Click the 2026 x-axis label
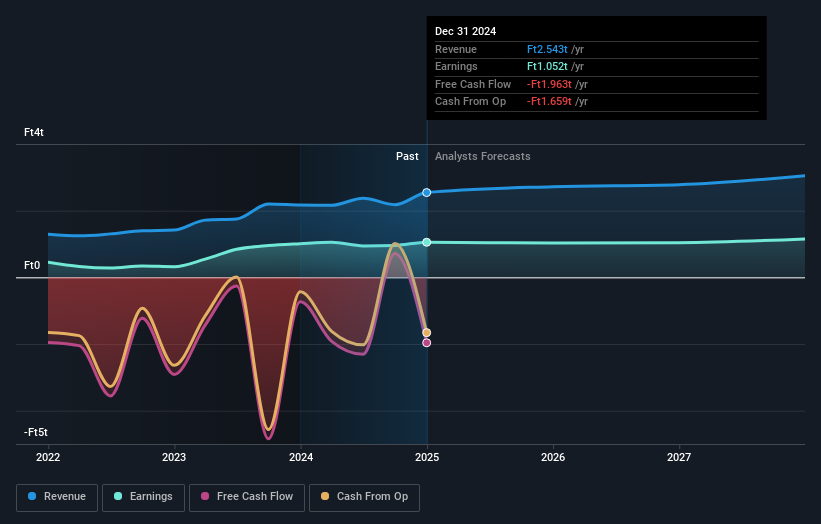821x524 pixels. point(553,458)
